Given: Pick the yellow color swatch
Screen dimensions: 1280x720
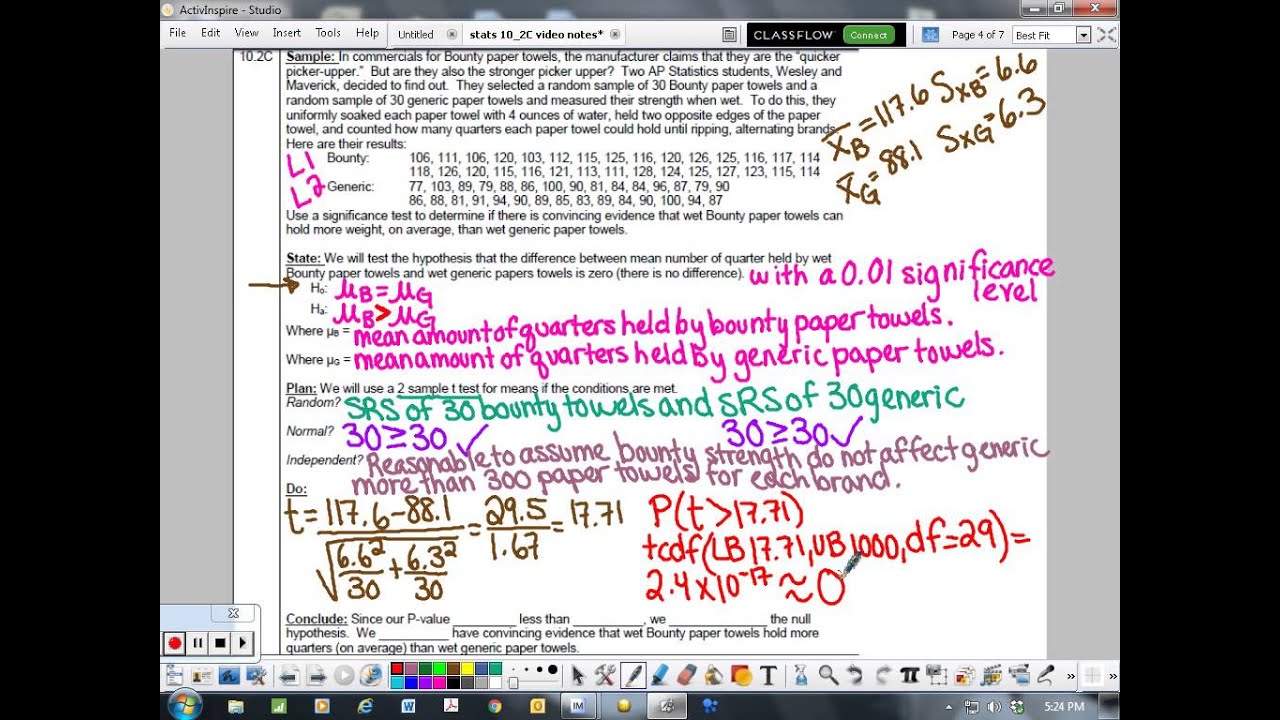Looking at the screenshot, I should point(467,668).
